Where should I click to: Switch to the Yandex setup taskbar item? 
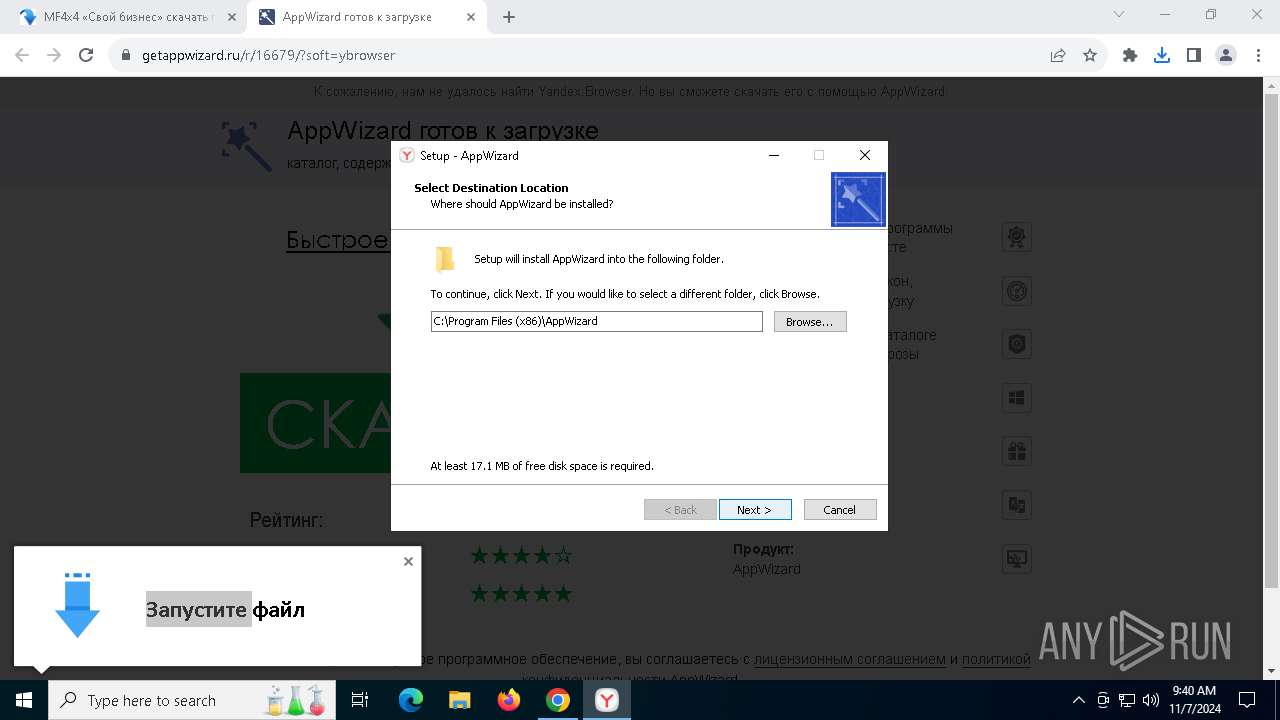(607, 700)
